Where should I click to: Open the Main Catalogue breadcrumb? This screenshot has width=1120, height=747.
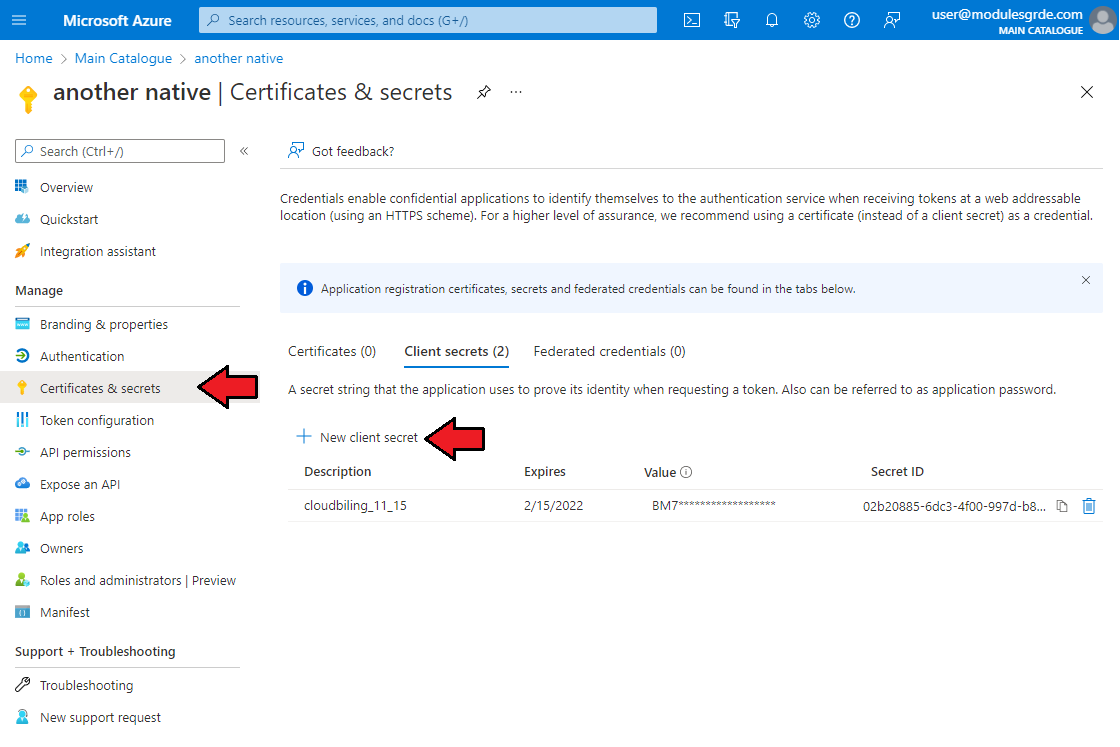coord(123,59)
